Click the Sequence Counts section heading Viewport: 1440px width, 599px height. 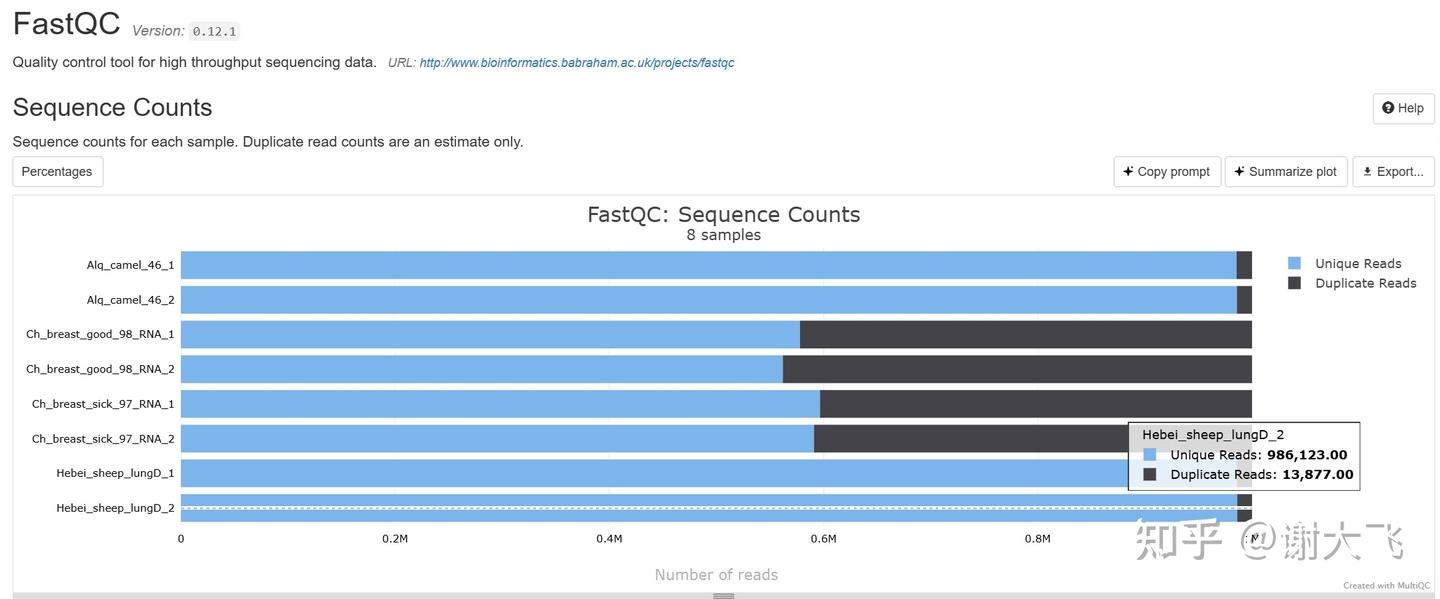click(112, 108)
